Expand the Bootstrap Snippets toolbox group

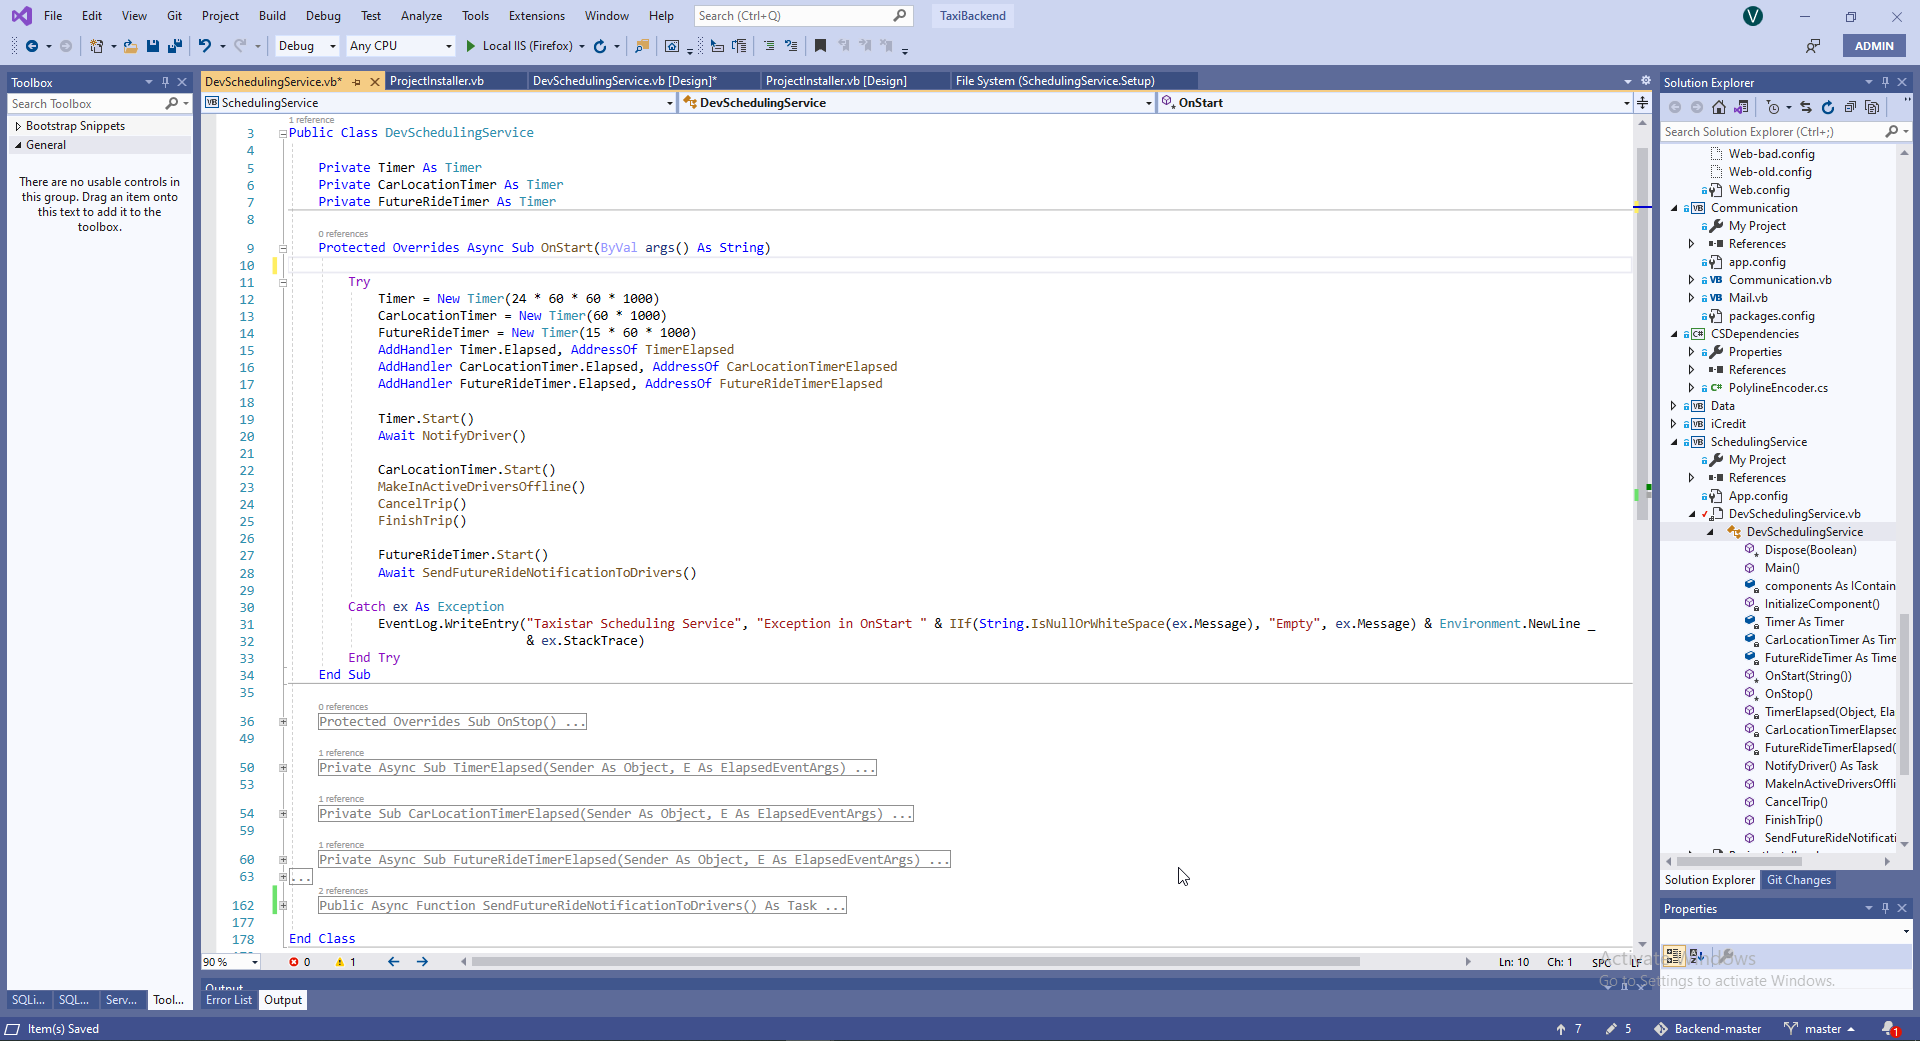[18, 126]
